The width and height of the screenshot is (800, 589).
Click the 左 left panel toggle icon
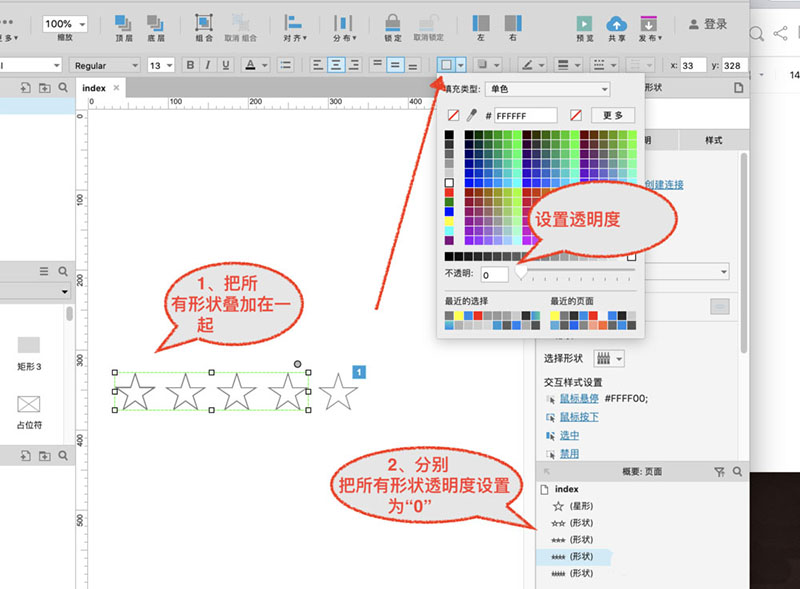coord(481,23)
